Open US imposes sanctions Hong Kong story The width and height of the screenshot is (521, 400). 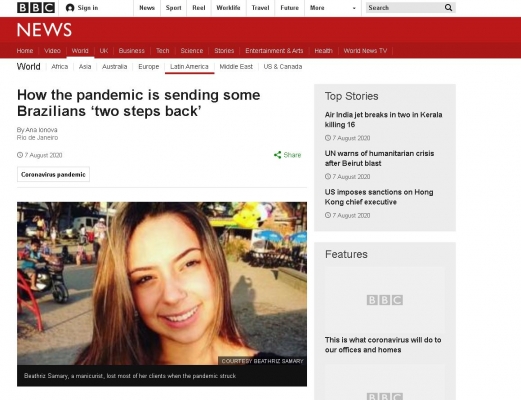coord(379,197)
